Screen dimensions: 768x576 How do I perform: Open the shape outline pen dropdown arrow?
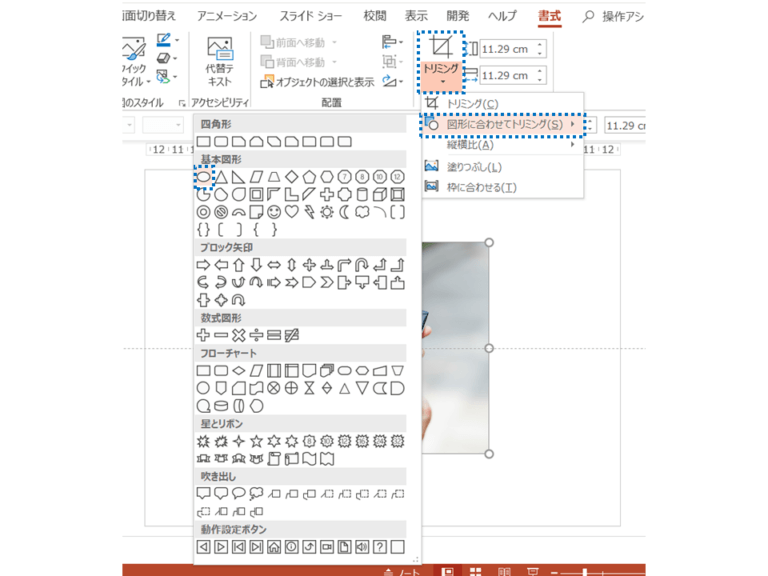click(177, 40)
